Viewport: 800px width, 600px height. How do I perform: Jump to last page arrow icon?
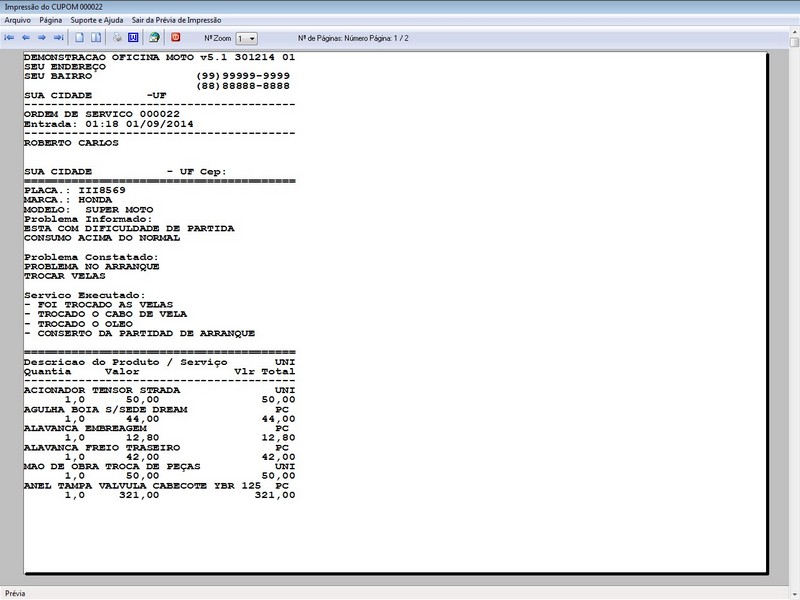59,38
